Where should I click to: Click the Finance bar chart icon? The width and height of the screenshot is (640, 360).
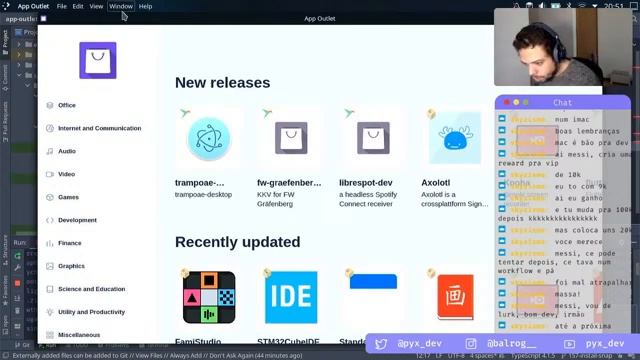click(50, 243)
